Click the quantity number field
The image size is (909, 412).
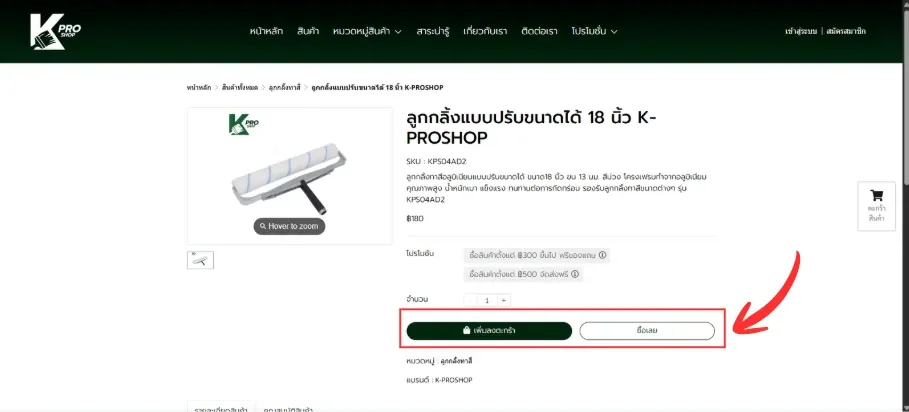487,300
